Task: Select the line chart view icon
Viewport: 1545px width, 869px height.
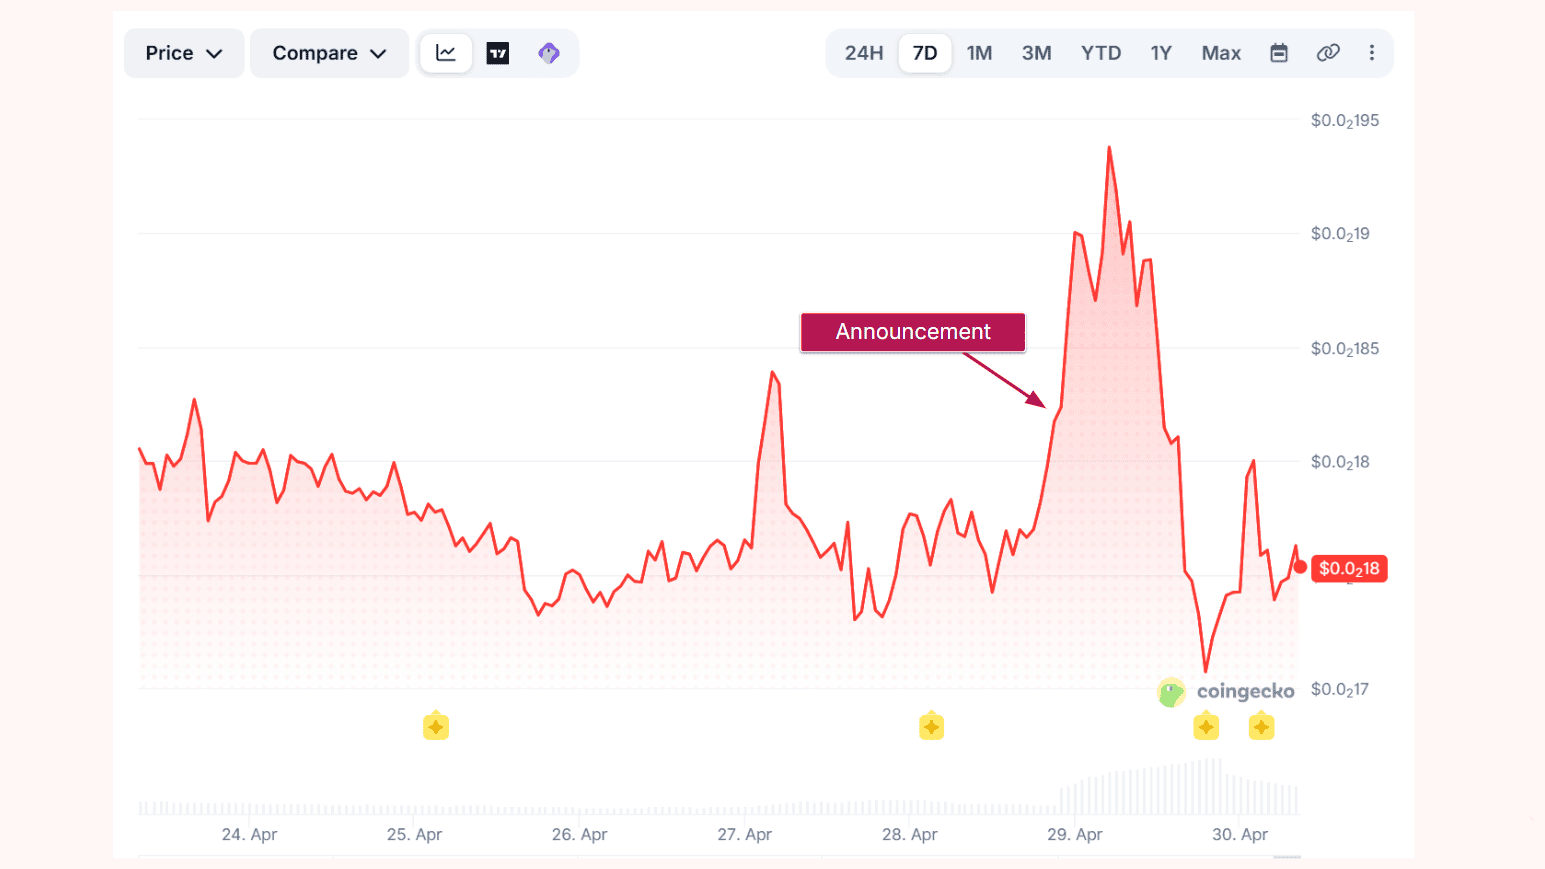Action: (x=445, y=53)
